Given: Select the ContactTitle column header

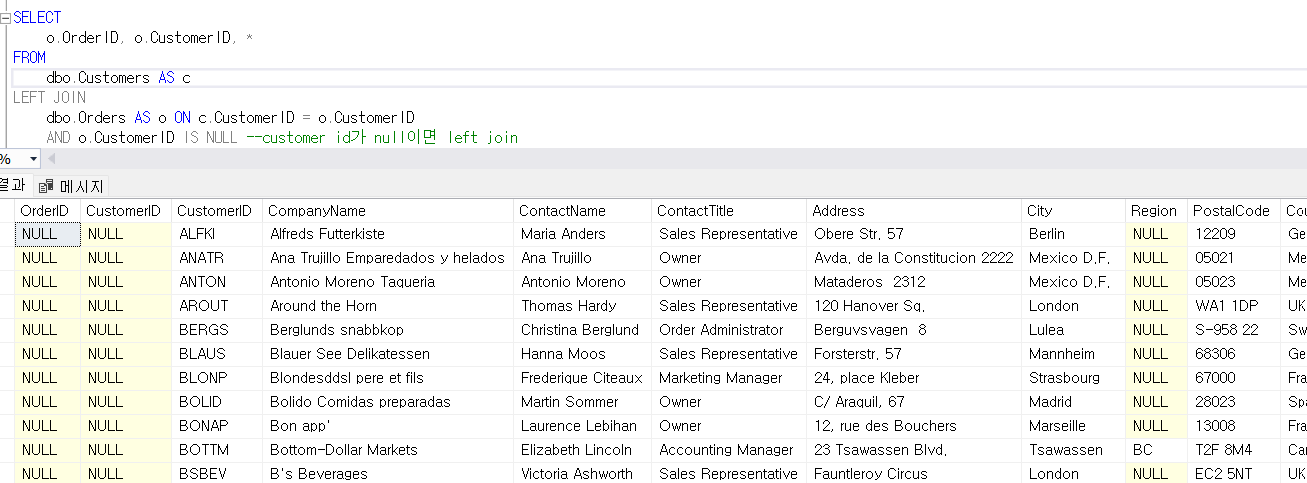Looking at the screenshot, I should 729,211.
